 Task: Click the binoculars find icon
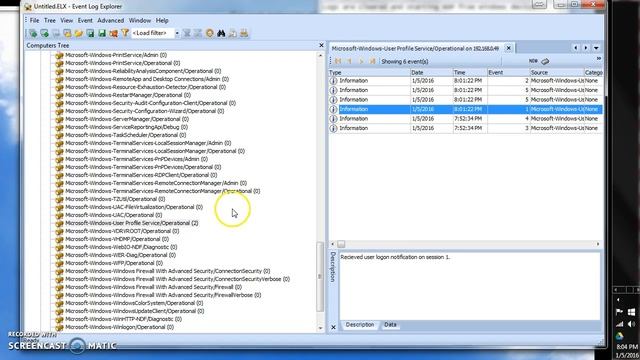click(x=221, y=33)
